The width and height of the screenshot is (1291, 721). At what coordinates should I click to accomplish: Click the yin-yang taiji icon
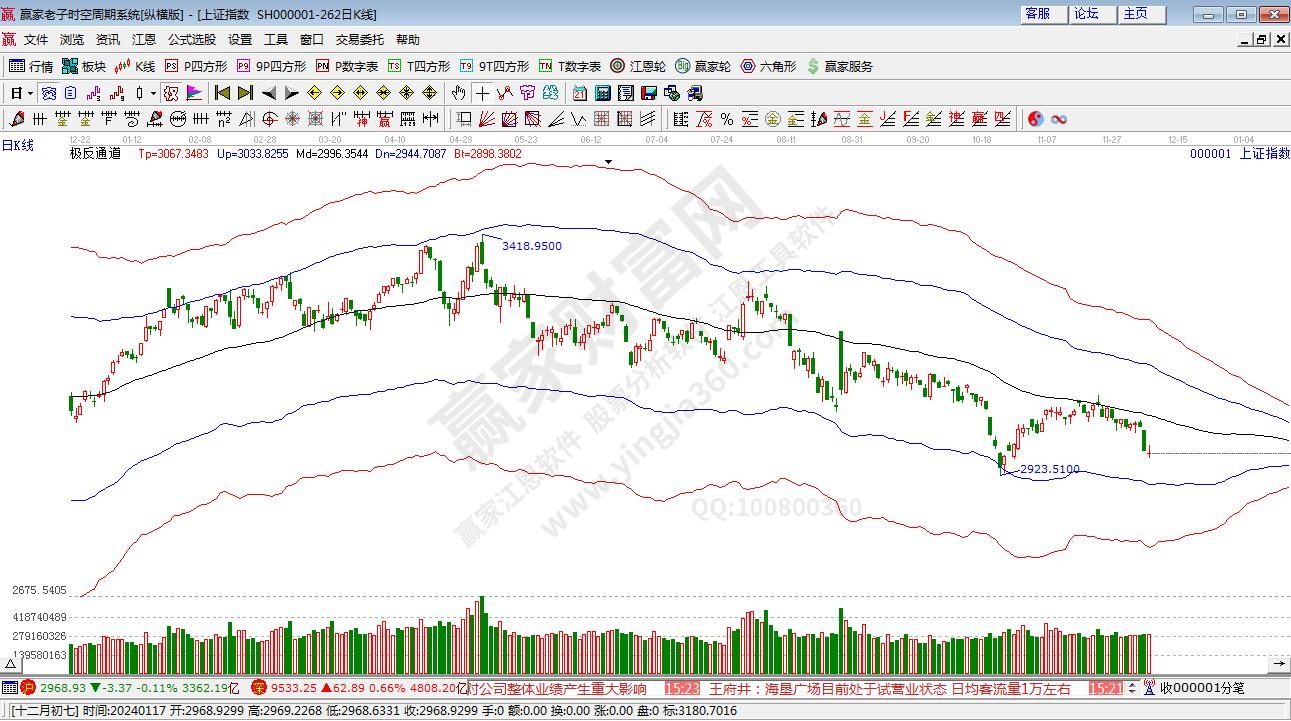pos(1035,119)
